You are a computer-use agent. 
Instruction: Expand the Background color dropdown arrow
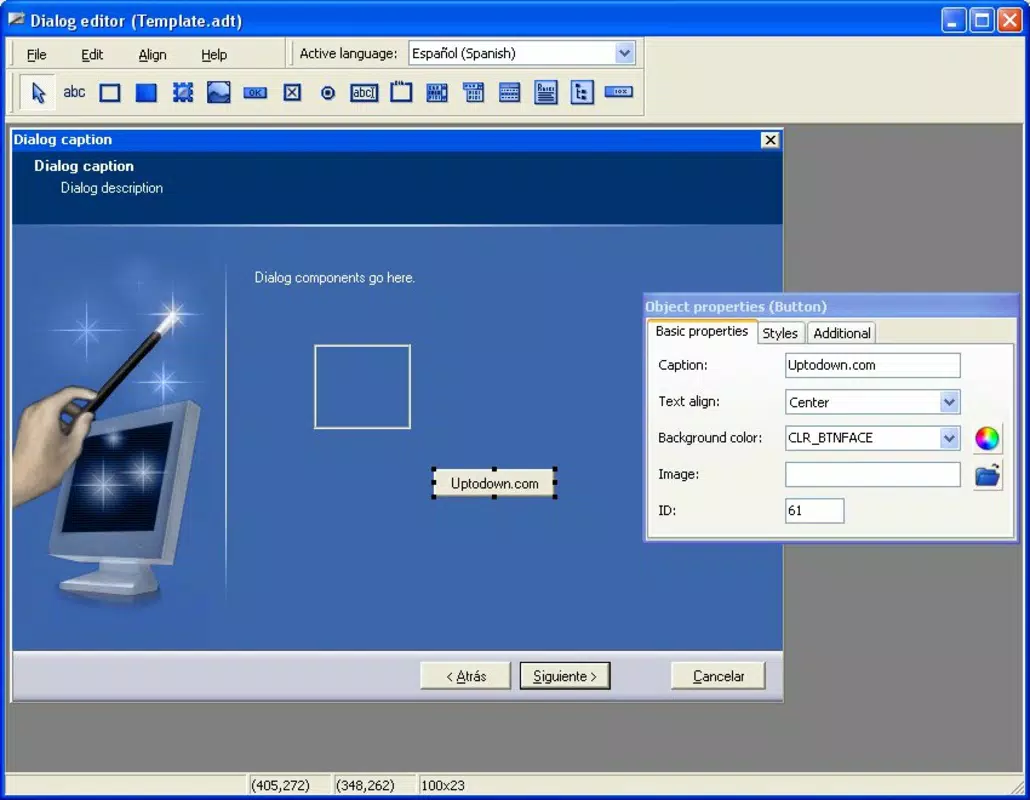pyautogui.click(x=949, y=438)
